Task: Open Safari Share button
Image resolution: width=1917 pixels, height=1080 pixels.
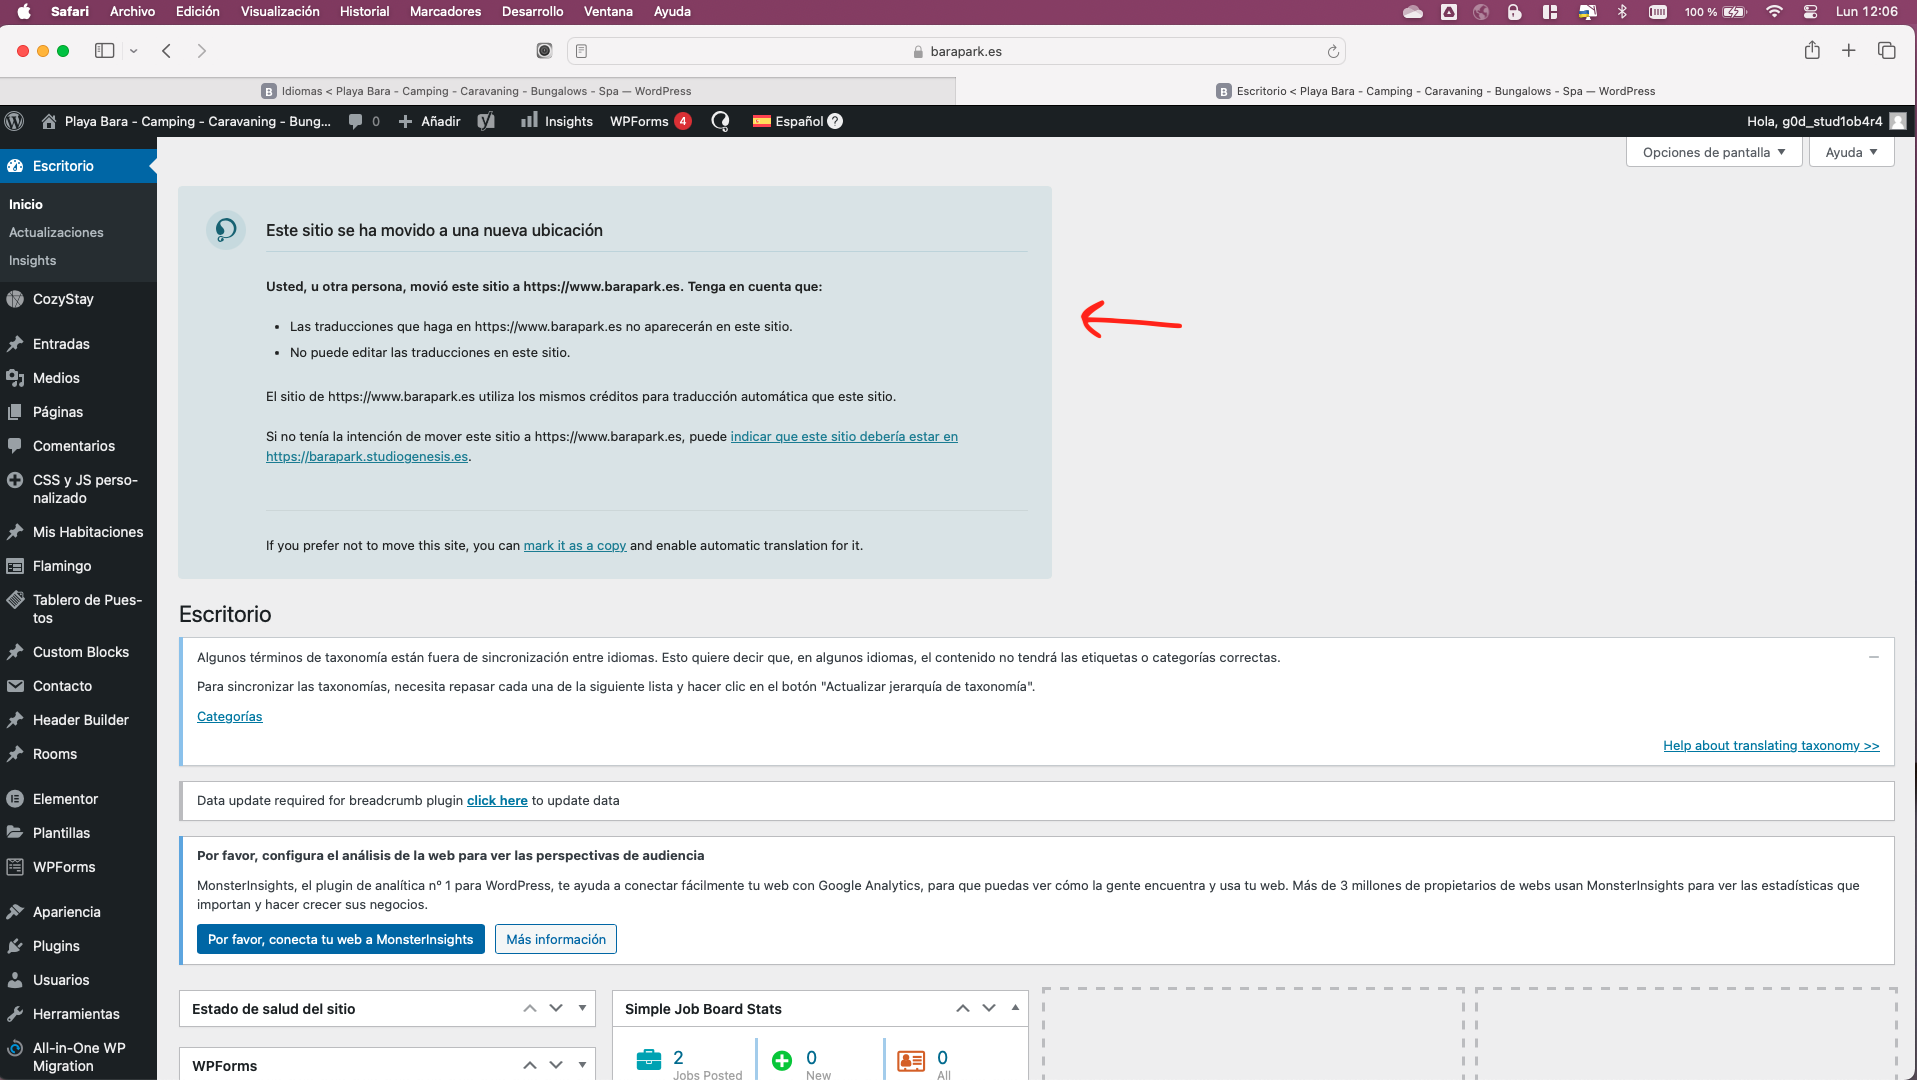Action: (x=1812, y=50)
